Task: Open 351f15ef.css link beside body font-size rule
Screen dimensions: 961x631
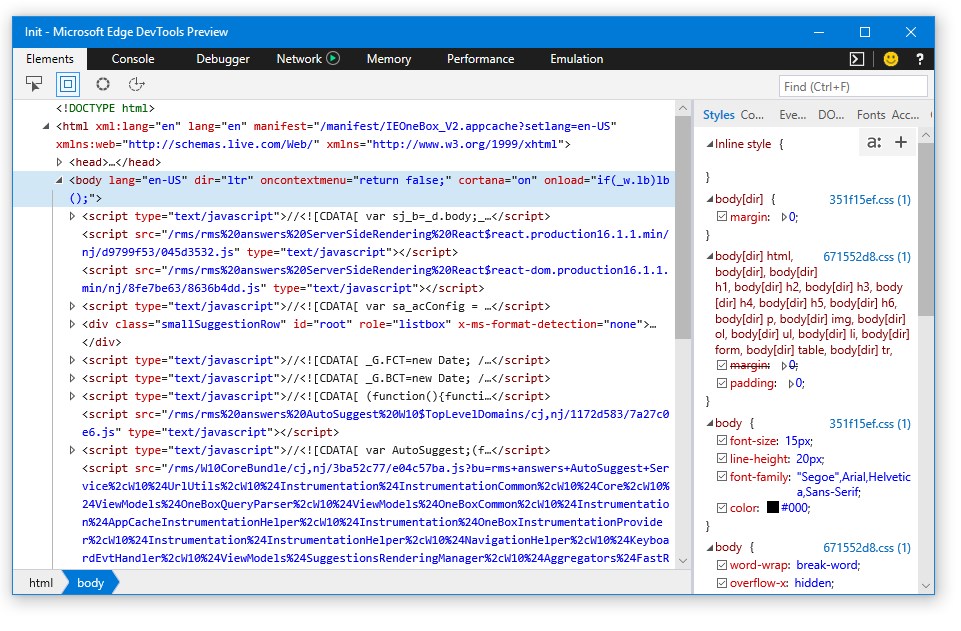Action: click(870, 424)
